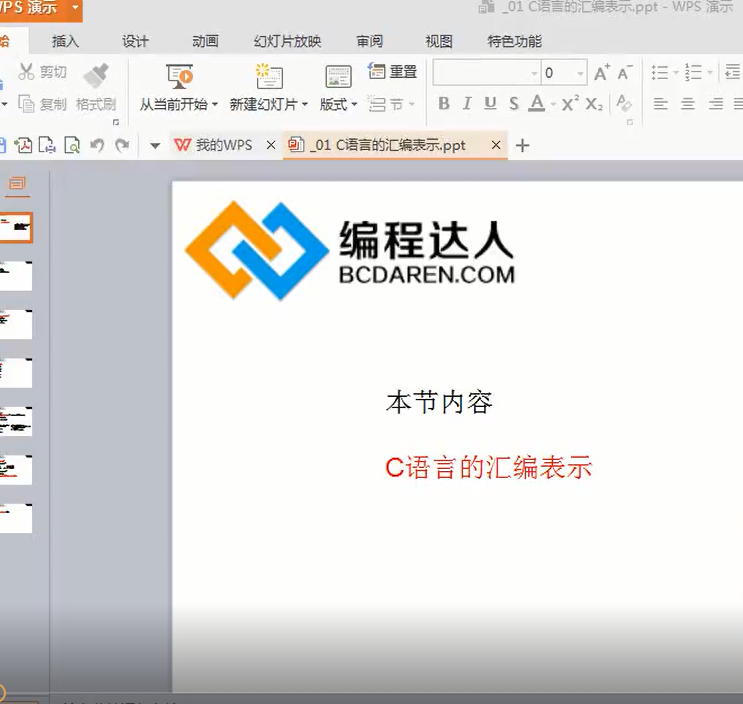The image size is (743, 704).
Task: Decrease font size with A- icon
Action: [x=625, y=72]
